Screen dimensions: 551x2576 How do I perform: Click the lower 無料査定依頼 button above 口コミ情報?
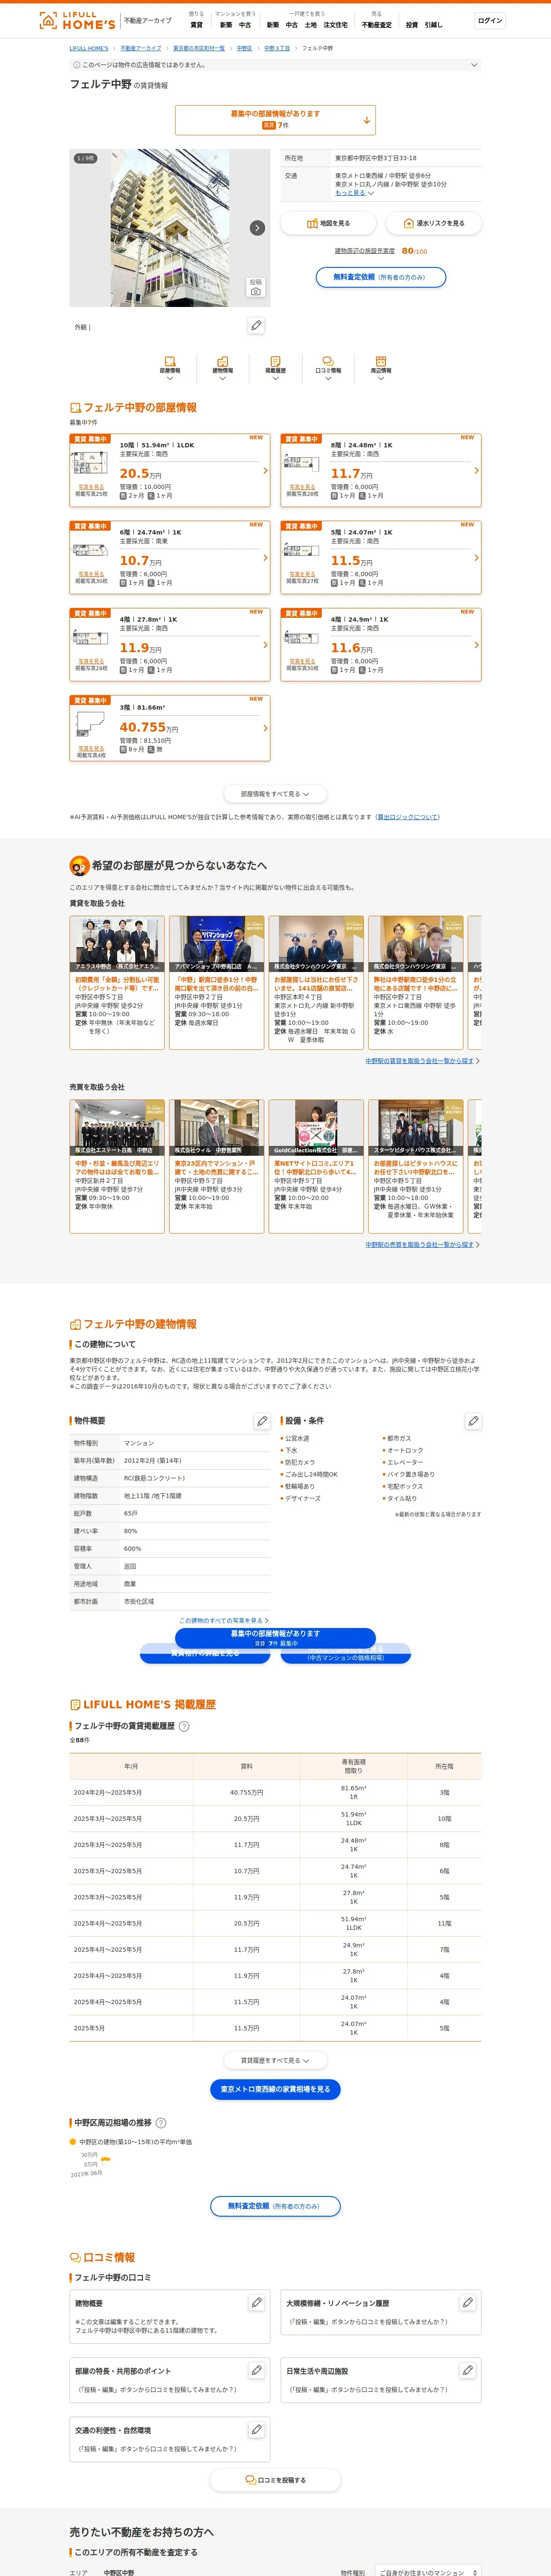coord(275,2206)
